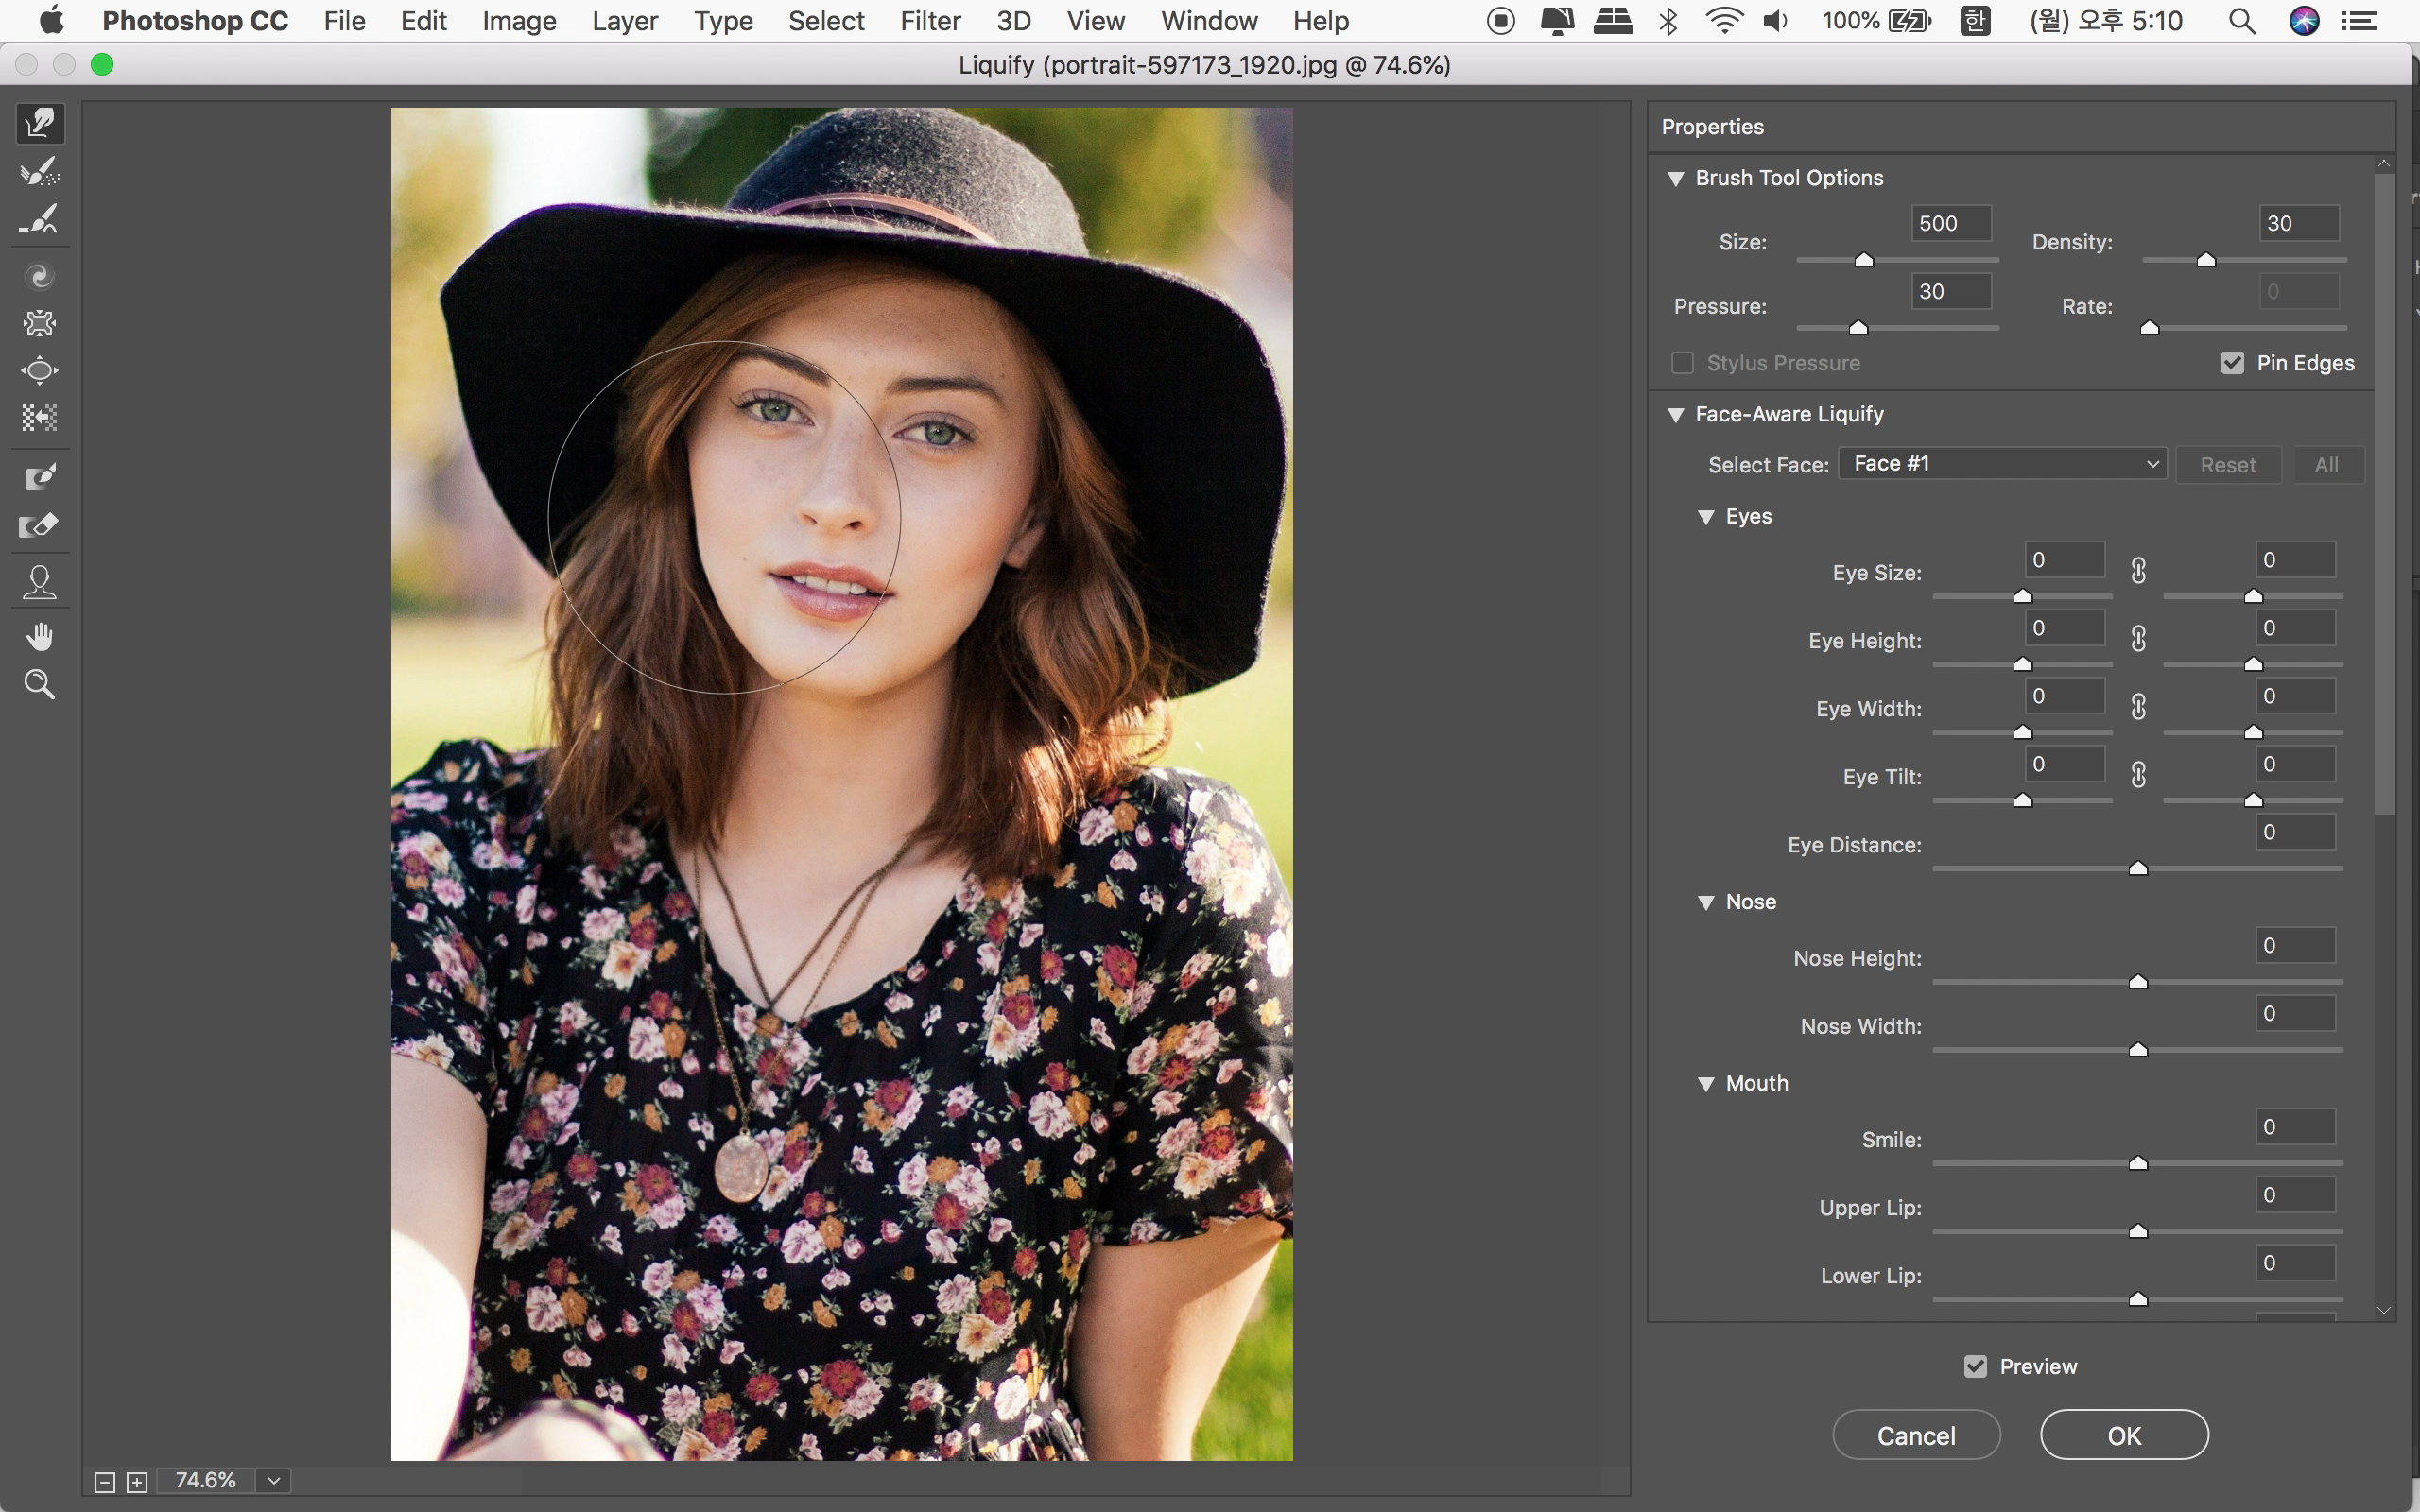Viewport: 2420px width, 1512px height.
Task: Select the Hand tool
Action: [x=40, y=637]
